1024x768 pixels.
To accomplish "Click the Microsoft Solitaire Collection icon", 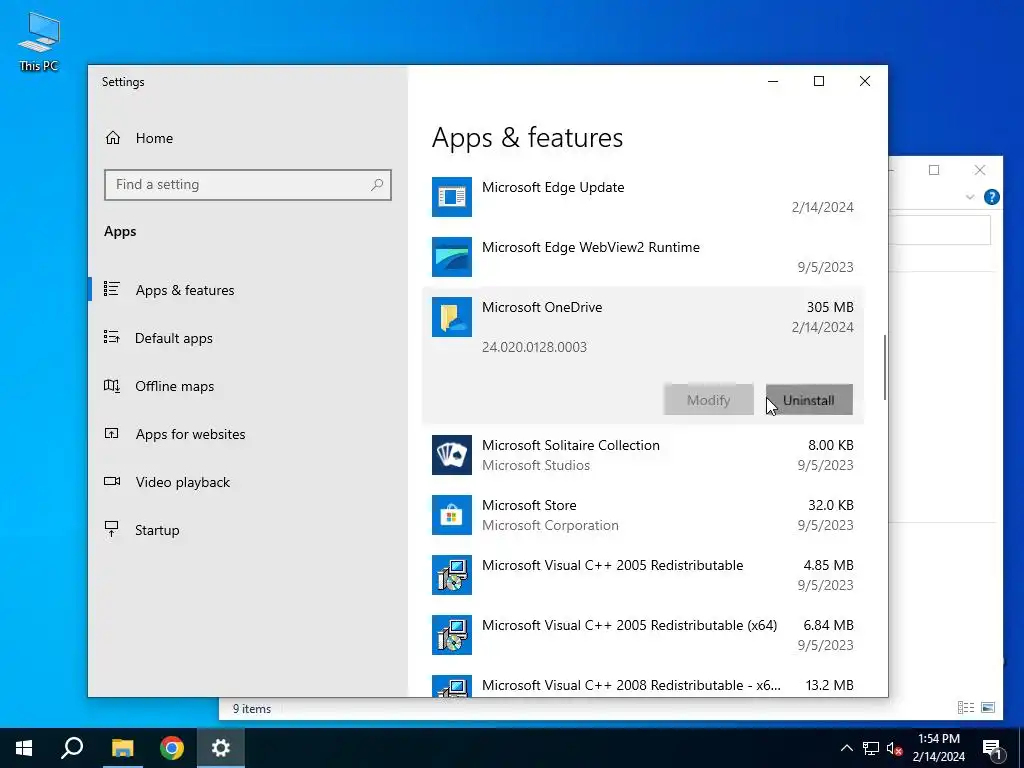I will [x=452, y=455].
